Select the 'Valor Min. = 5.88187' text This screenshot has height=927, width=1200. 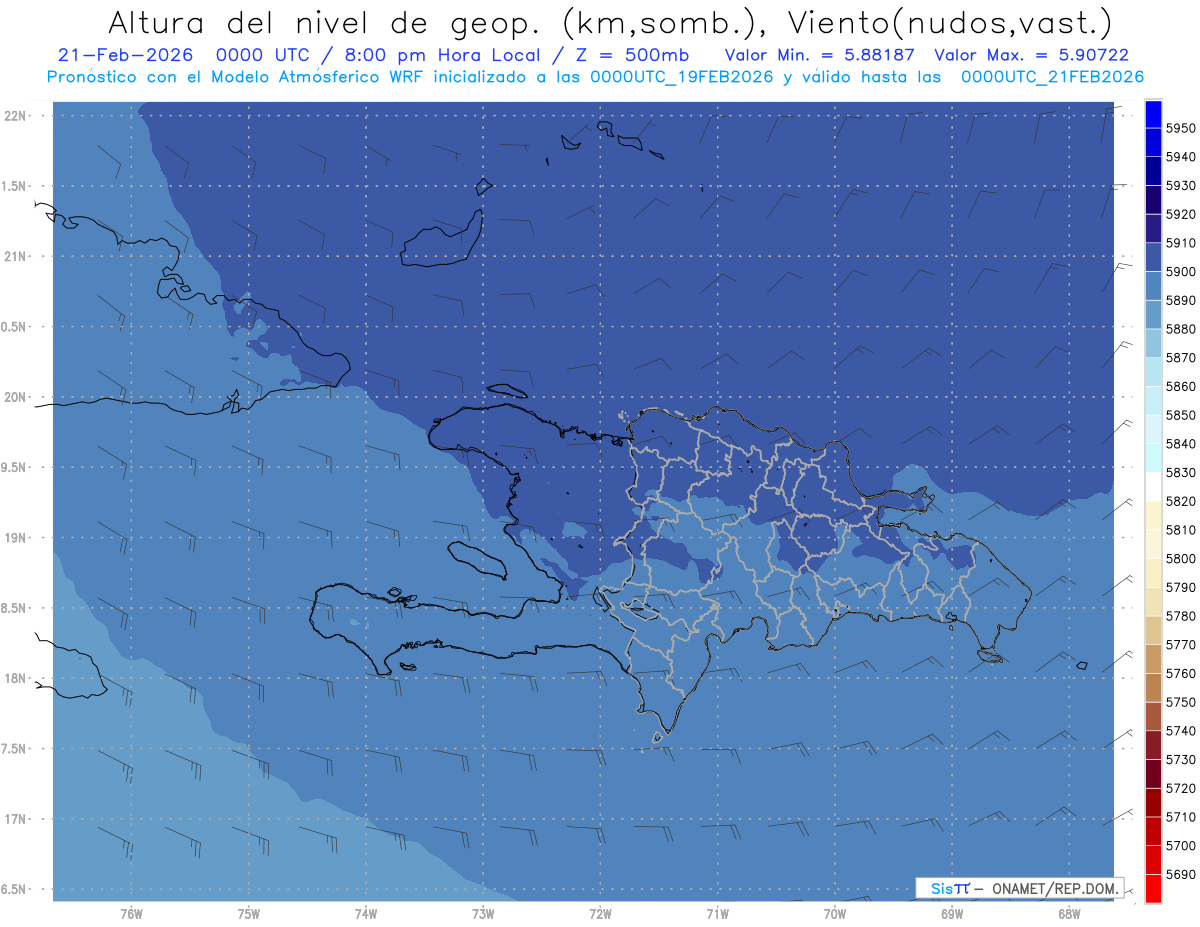pos(819,55)
